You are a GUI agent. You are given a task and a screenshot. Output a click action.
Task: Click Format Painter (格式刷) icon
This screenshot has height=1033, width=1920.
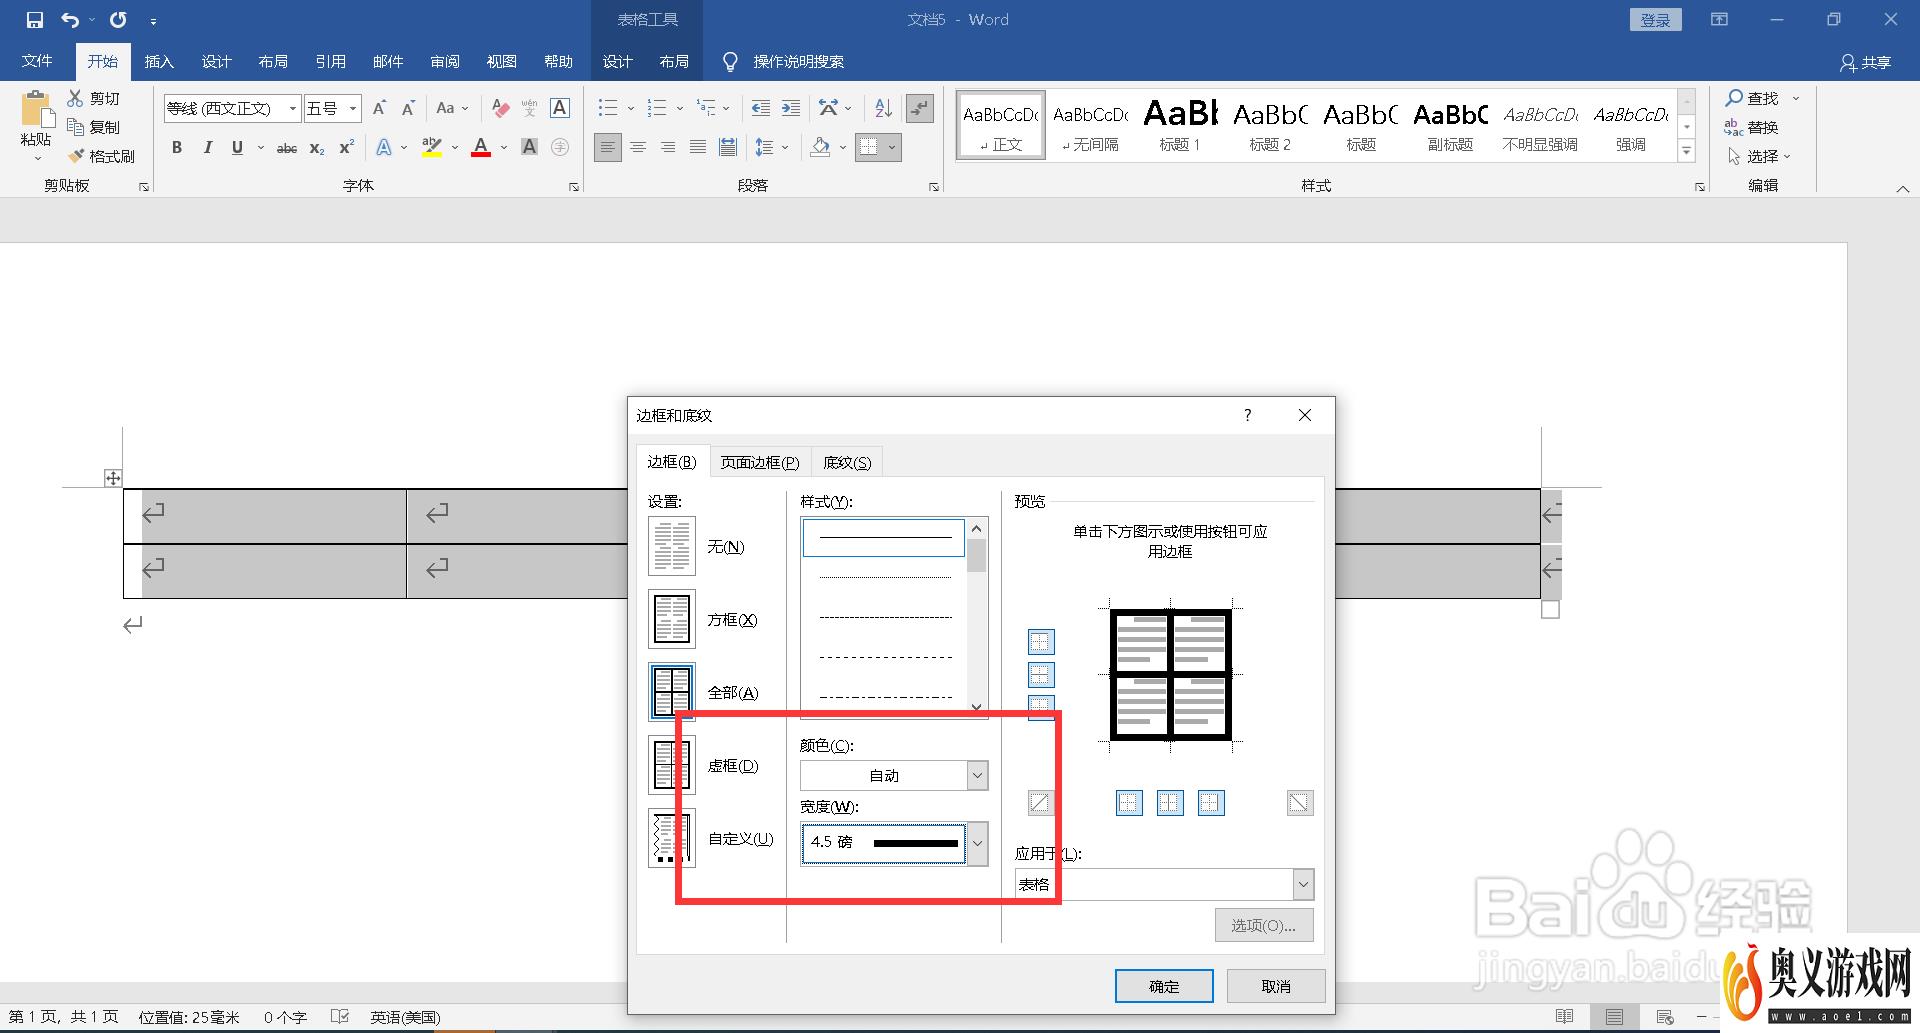coord(76,156)
